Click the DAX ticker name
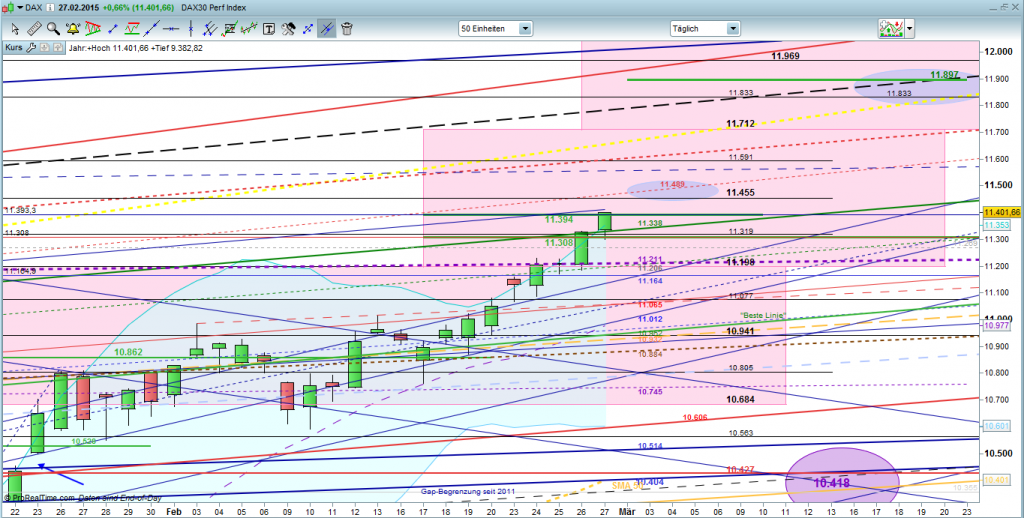 pos(34,8)
